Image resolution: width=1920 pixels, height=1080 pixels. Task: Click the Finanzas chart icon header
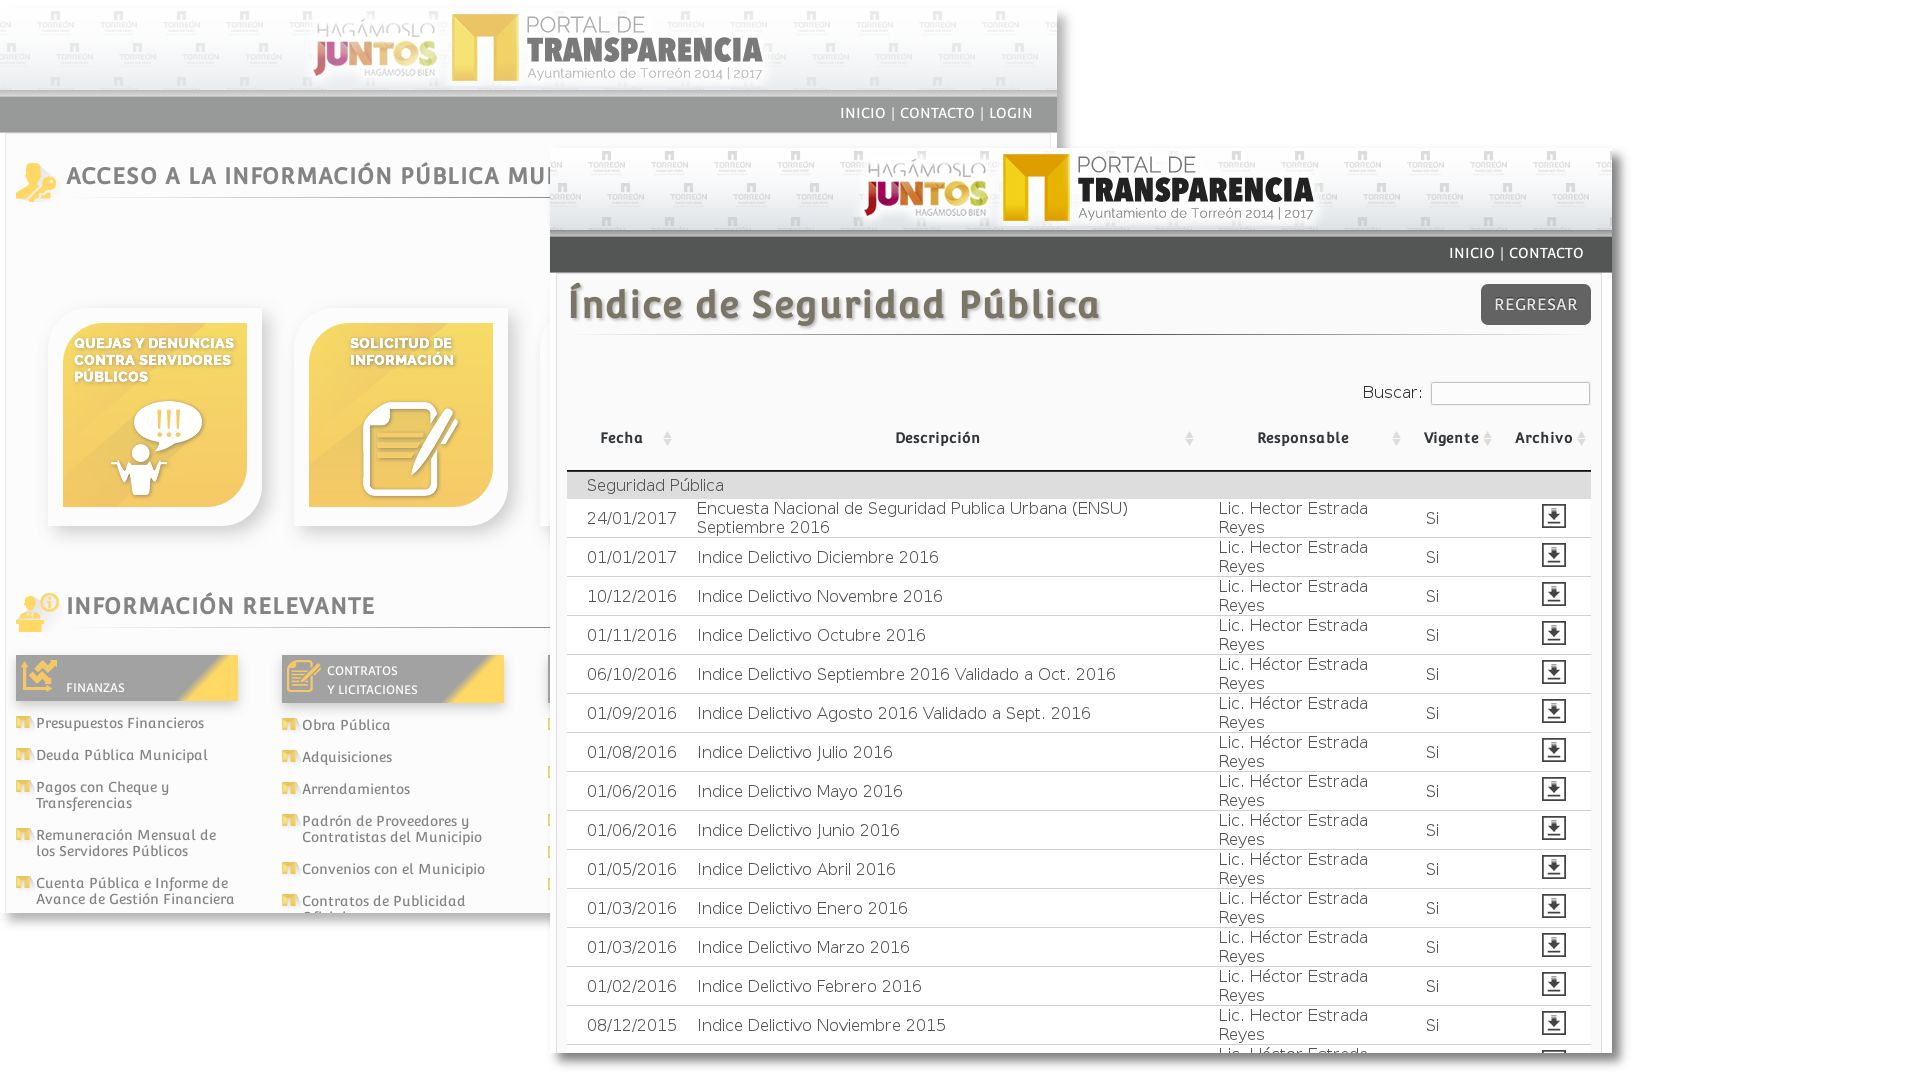39,676
